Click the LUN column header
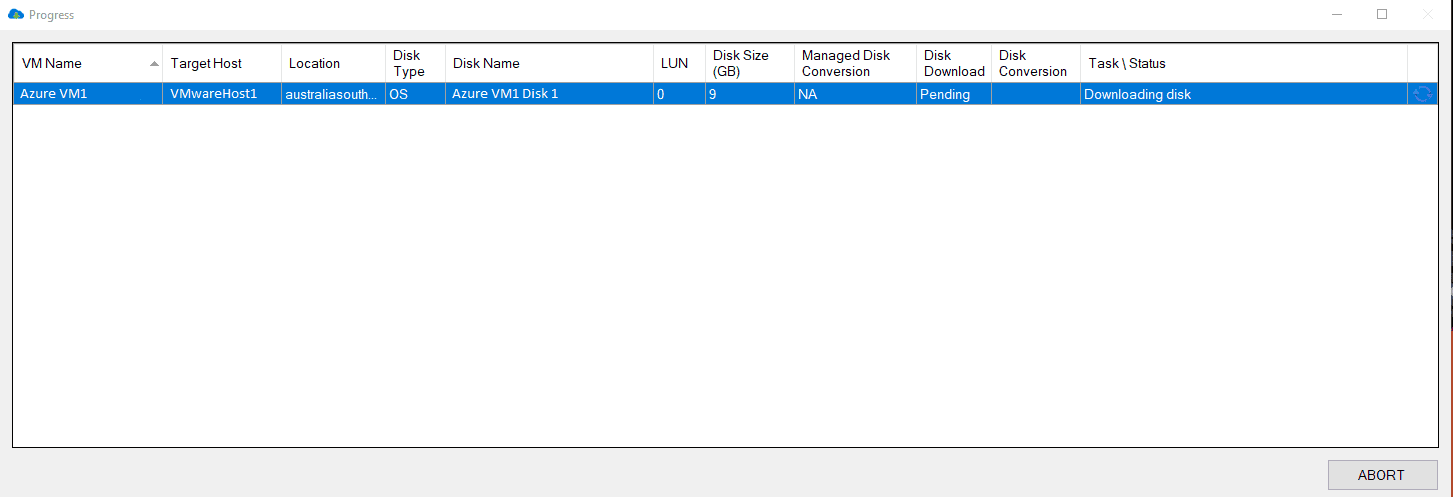The width and height of the screenshot is (1453, 497). pos(674,63)
